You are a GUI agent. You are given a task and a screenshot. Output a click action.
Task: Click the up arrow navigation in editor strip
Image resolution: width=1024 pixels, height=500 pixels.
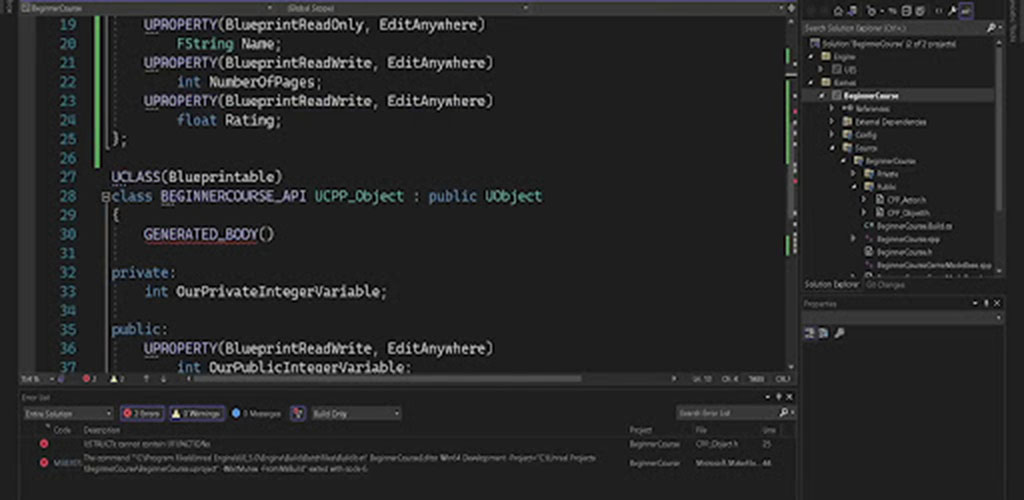[146, 379]
